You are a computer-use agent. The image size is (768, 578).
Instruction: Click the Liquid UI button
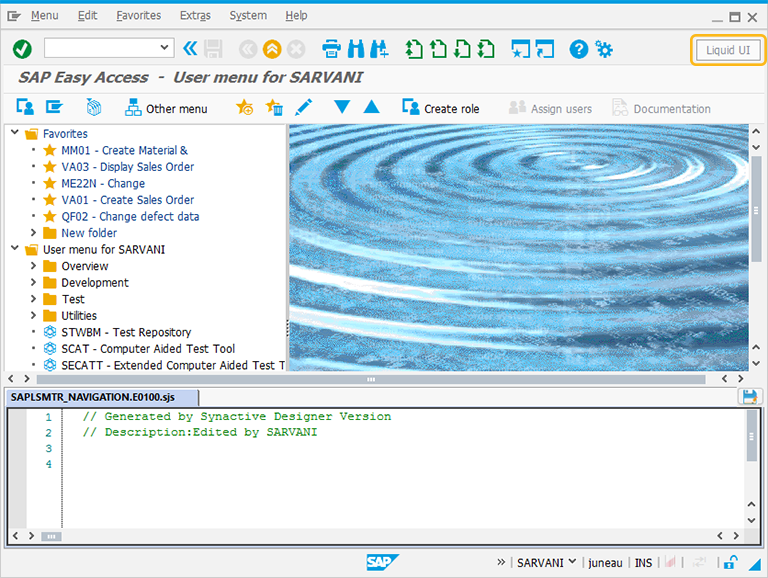coord(728,50)
